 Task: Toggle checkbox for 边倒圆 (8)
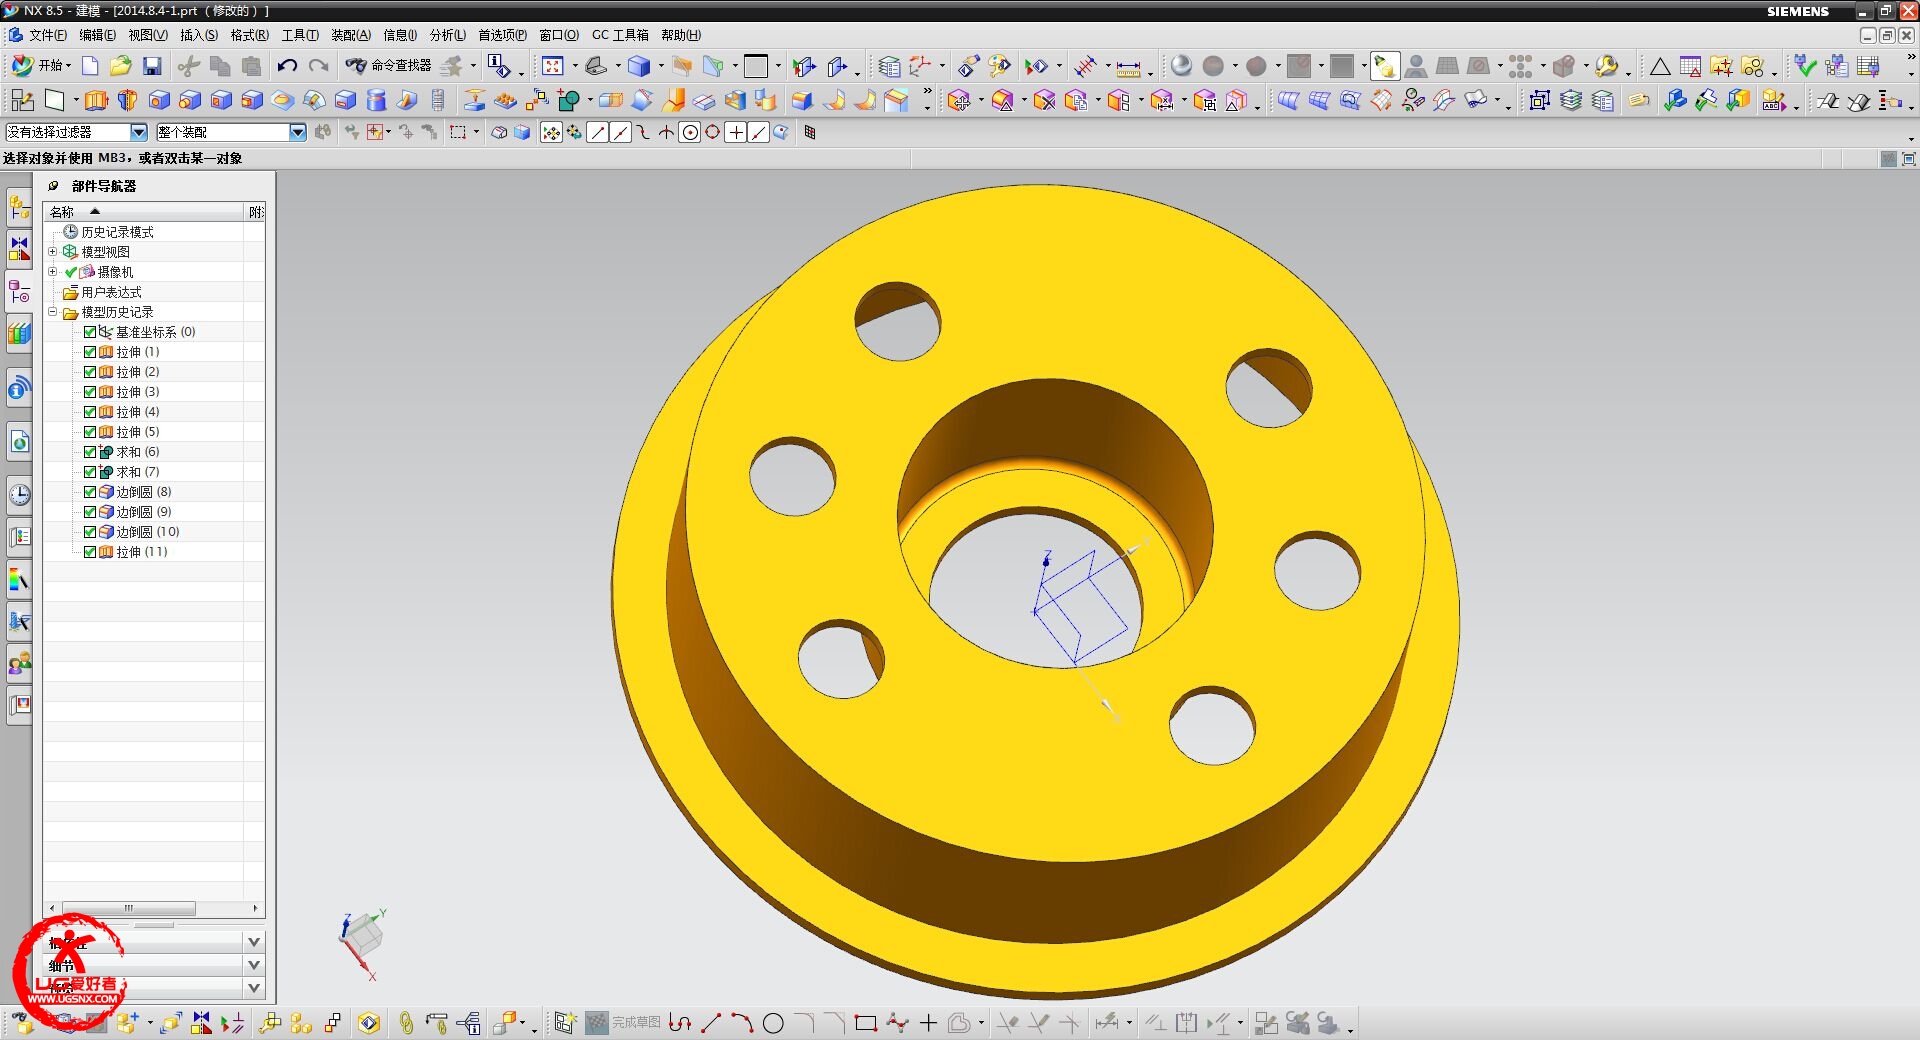[x=90, y=492]
